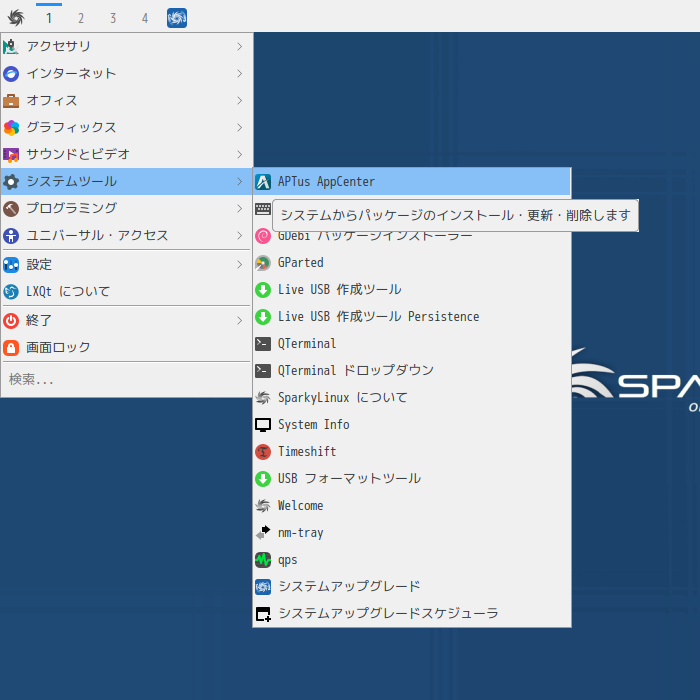The width and height of the screenshot is (700, 700).
Task: Open the Sparky main menu launcher icon
Action: 16,18
